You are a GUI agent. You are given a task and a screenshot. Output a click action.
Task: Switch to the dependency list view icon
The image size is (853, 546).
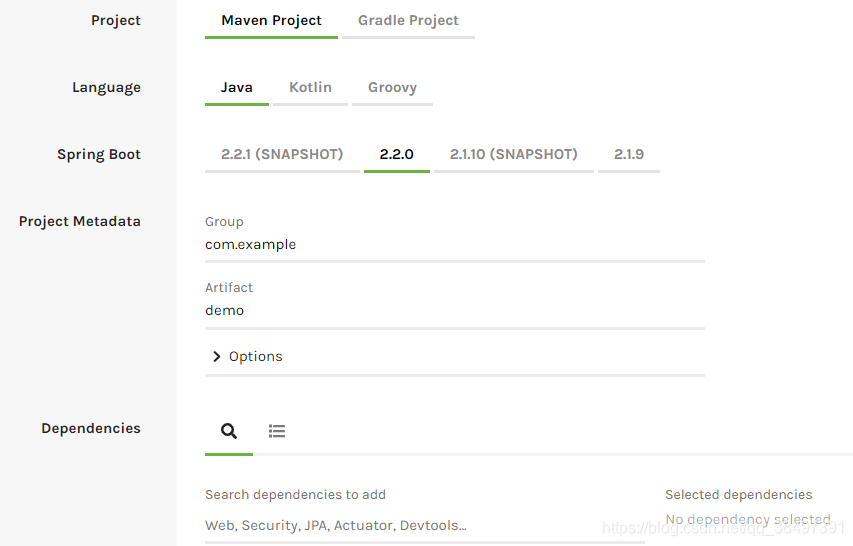pos(277,431)
